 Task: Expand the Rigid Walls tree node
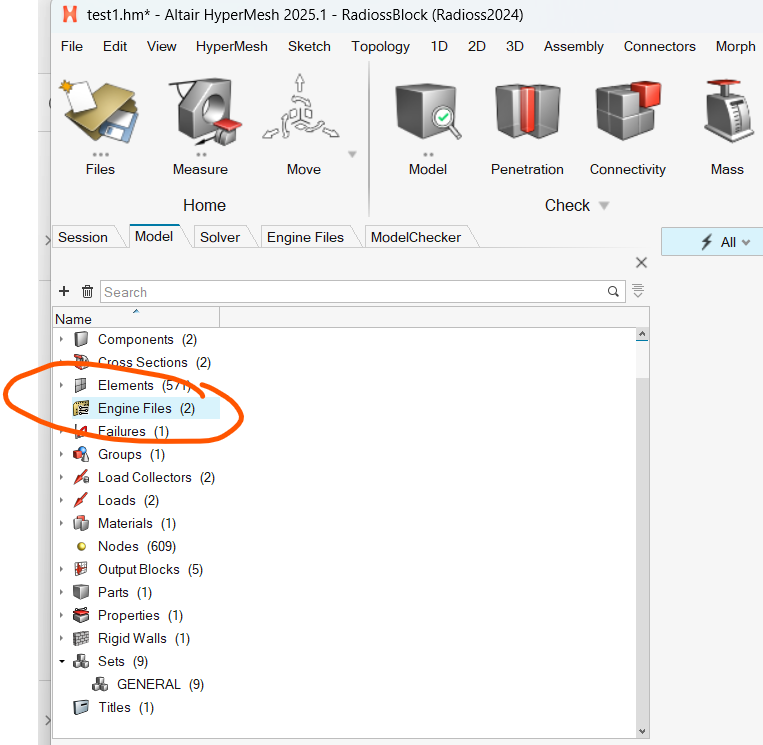(x=61, y=638)
